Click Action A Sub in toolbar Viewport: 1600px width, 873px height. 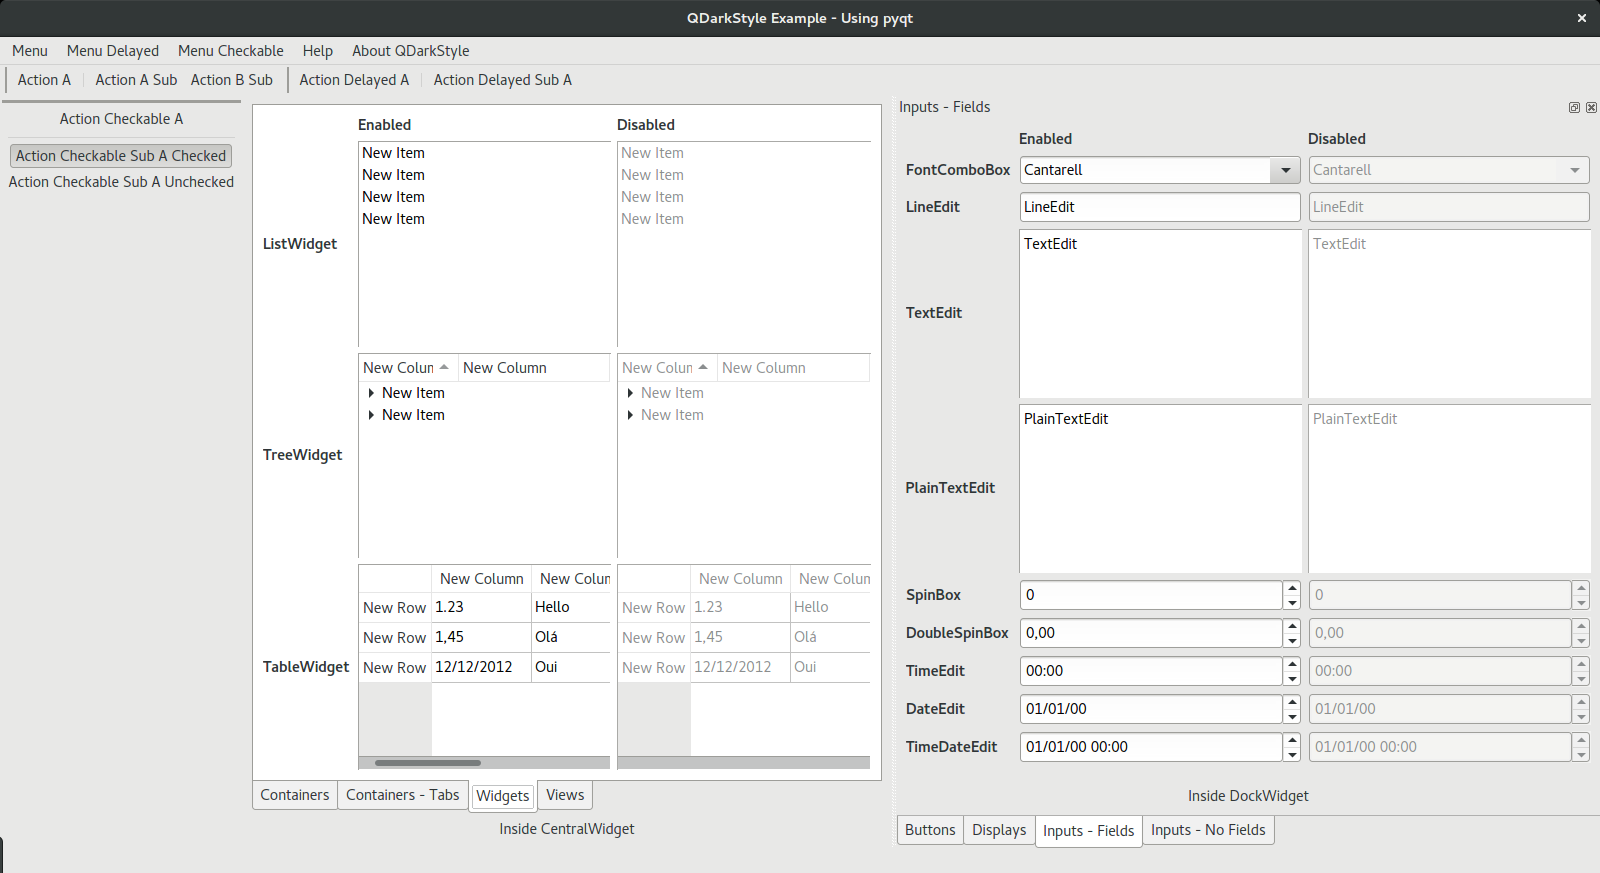[136, 80]
